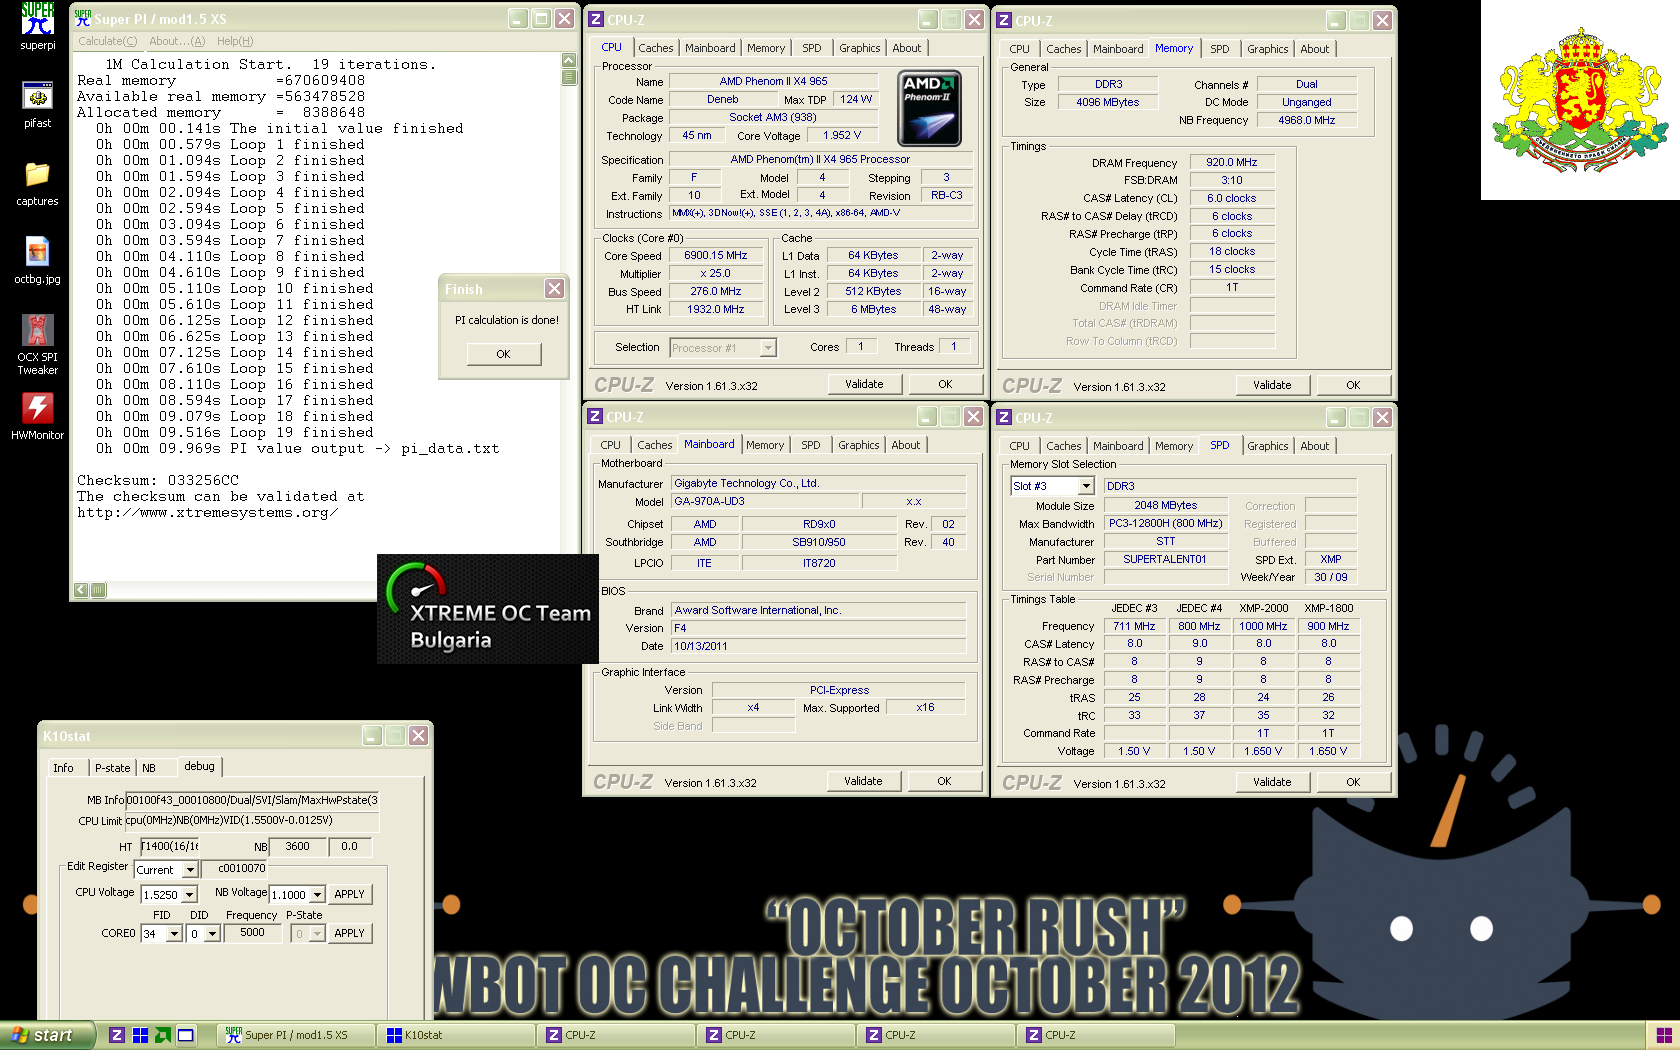Expand the CORE0 FID dropdown showing 34
This screenshot has height=1050, width=1680.
click(174, 934)
